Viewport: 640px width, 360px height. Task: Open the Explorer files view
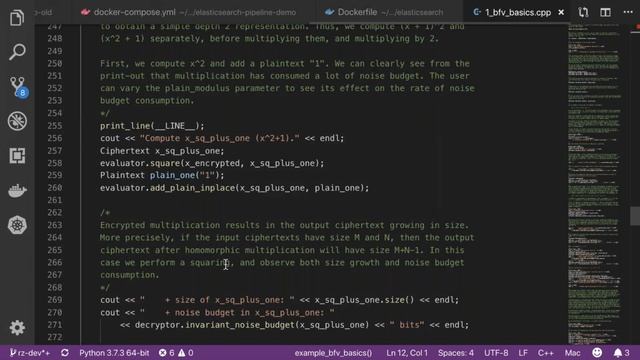point(17,18)
